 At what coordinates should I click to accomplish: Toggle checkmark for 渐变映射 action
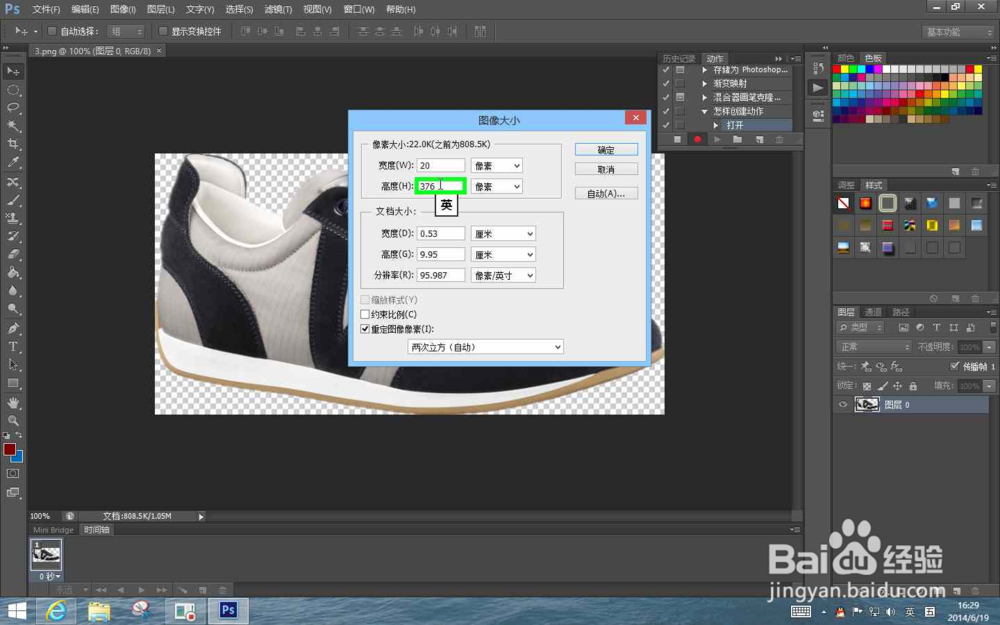point(666,84)
